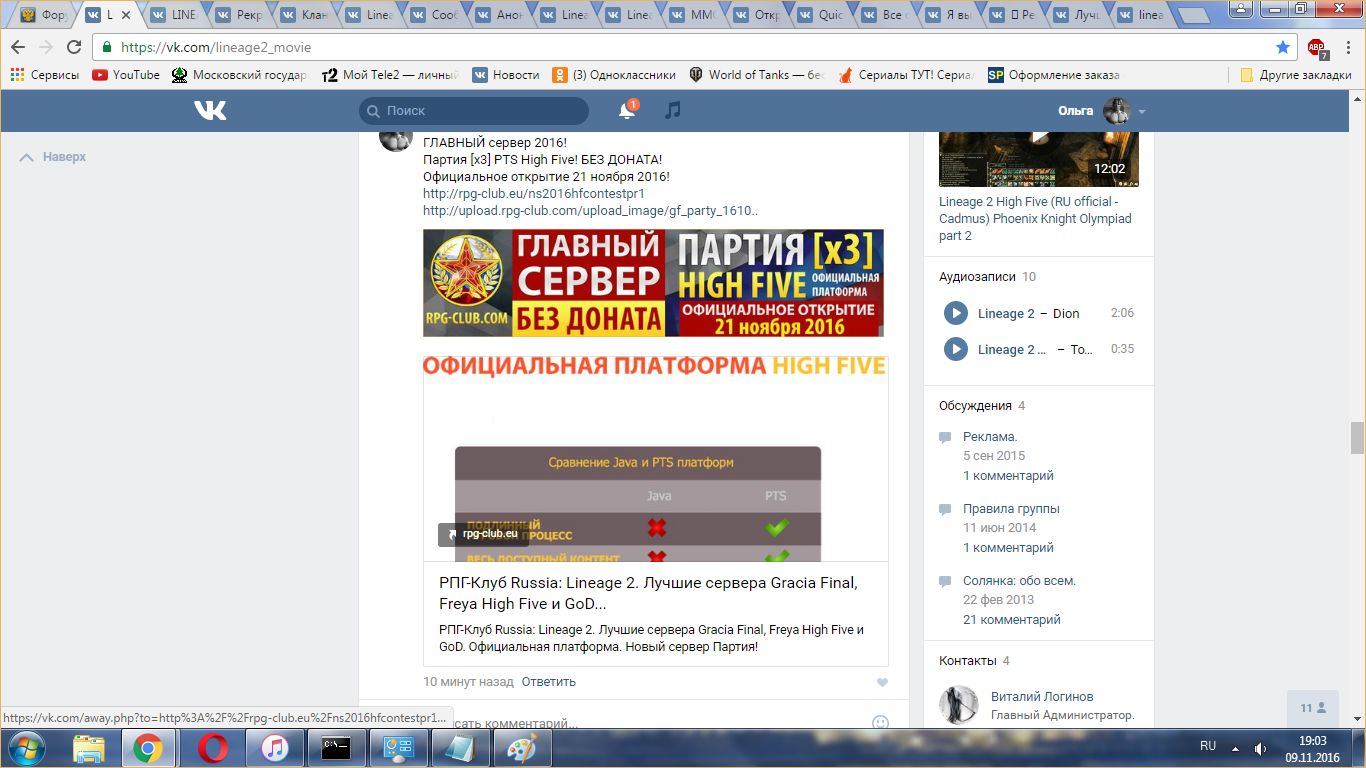Click Ответить under the post

tap(549, 682)
